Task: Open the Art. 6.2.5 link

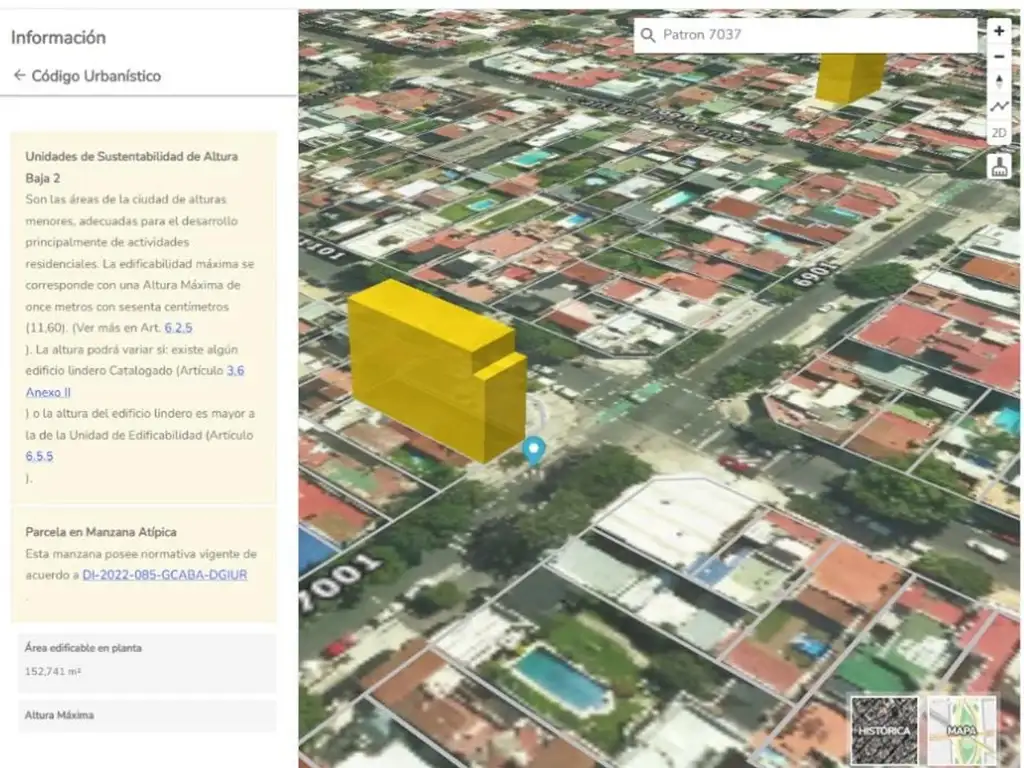Action: pos(179,328)
